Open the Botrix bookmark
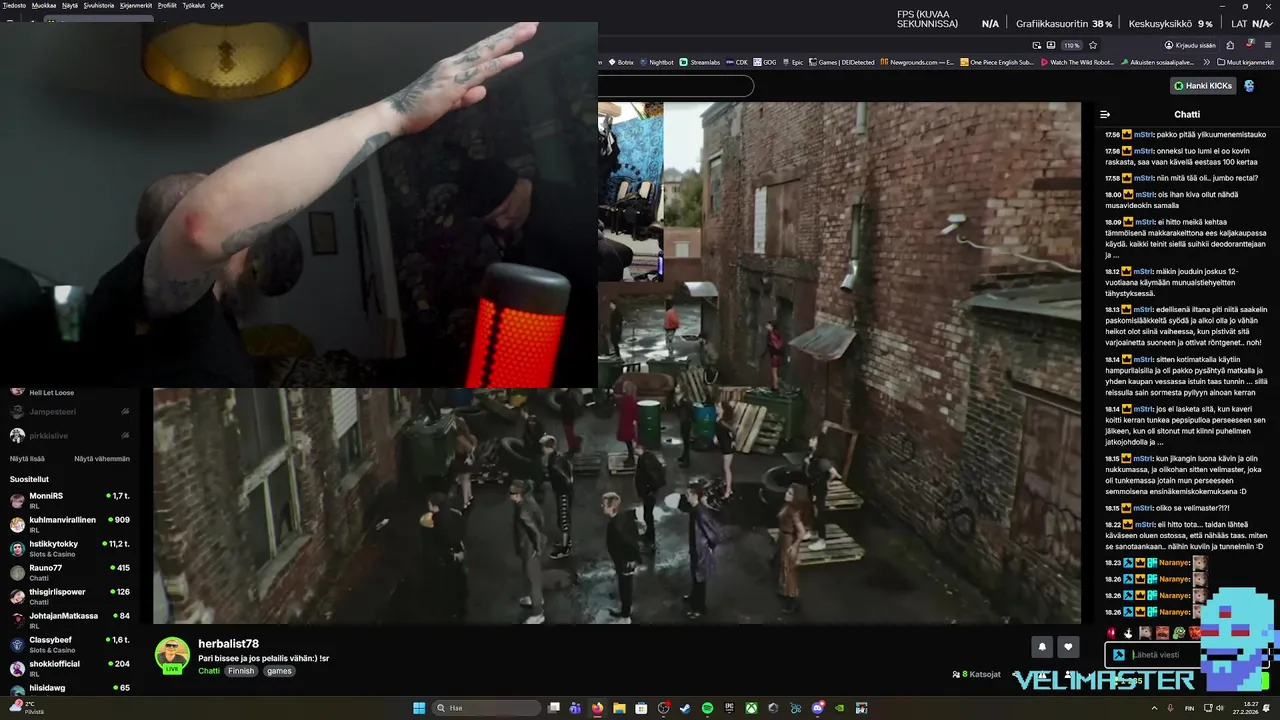The height and width of the screenshot is (720, 1280). [621, 62]
